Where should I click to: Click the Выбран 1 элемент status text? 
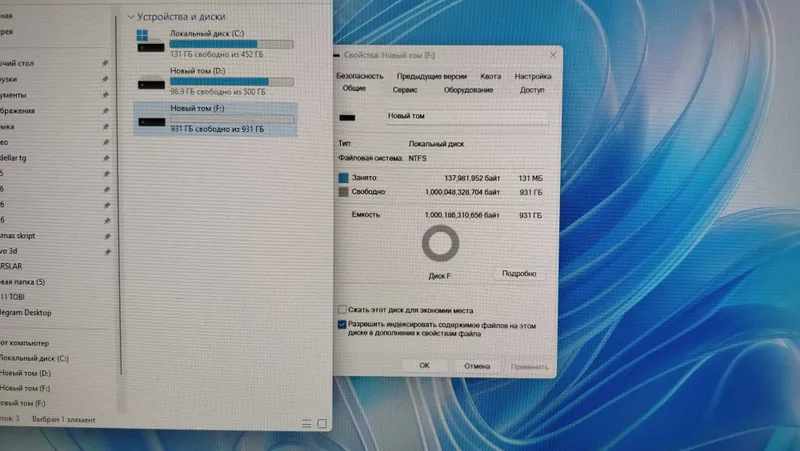point(64,419)
